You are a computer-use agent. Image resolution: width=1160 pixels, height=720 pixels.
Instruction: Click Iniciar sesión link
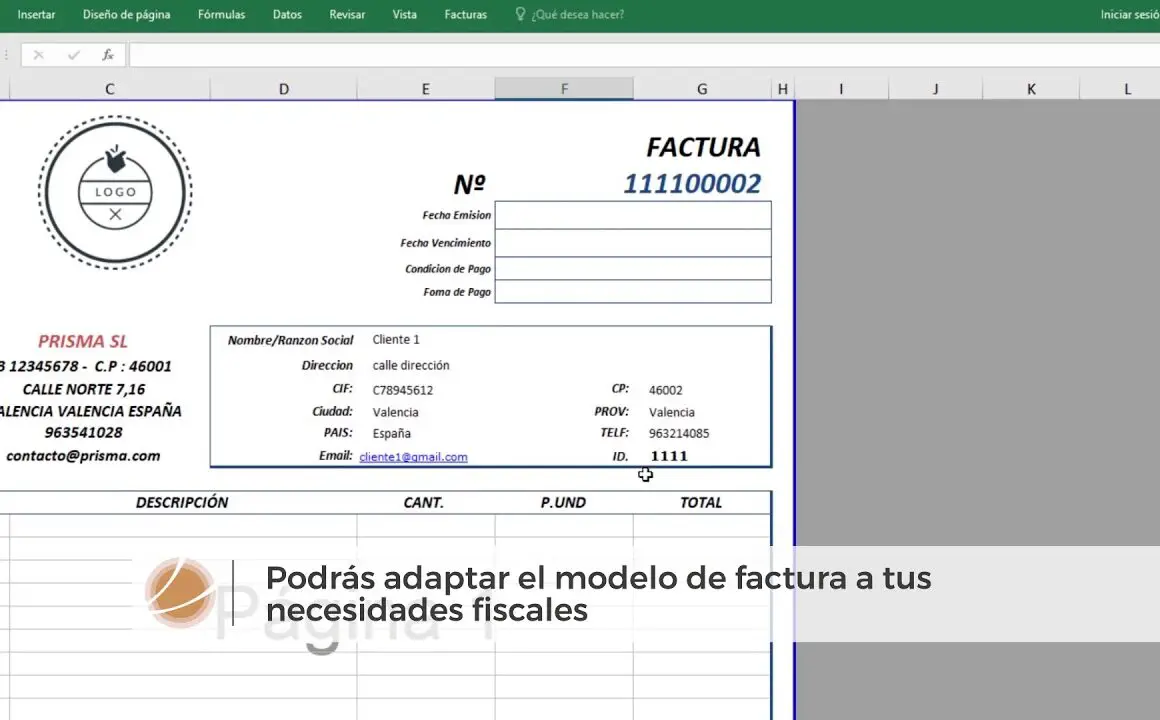(x=1130, y=14)
